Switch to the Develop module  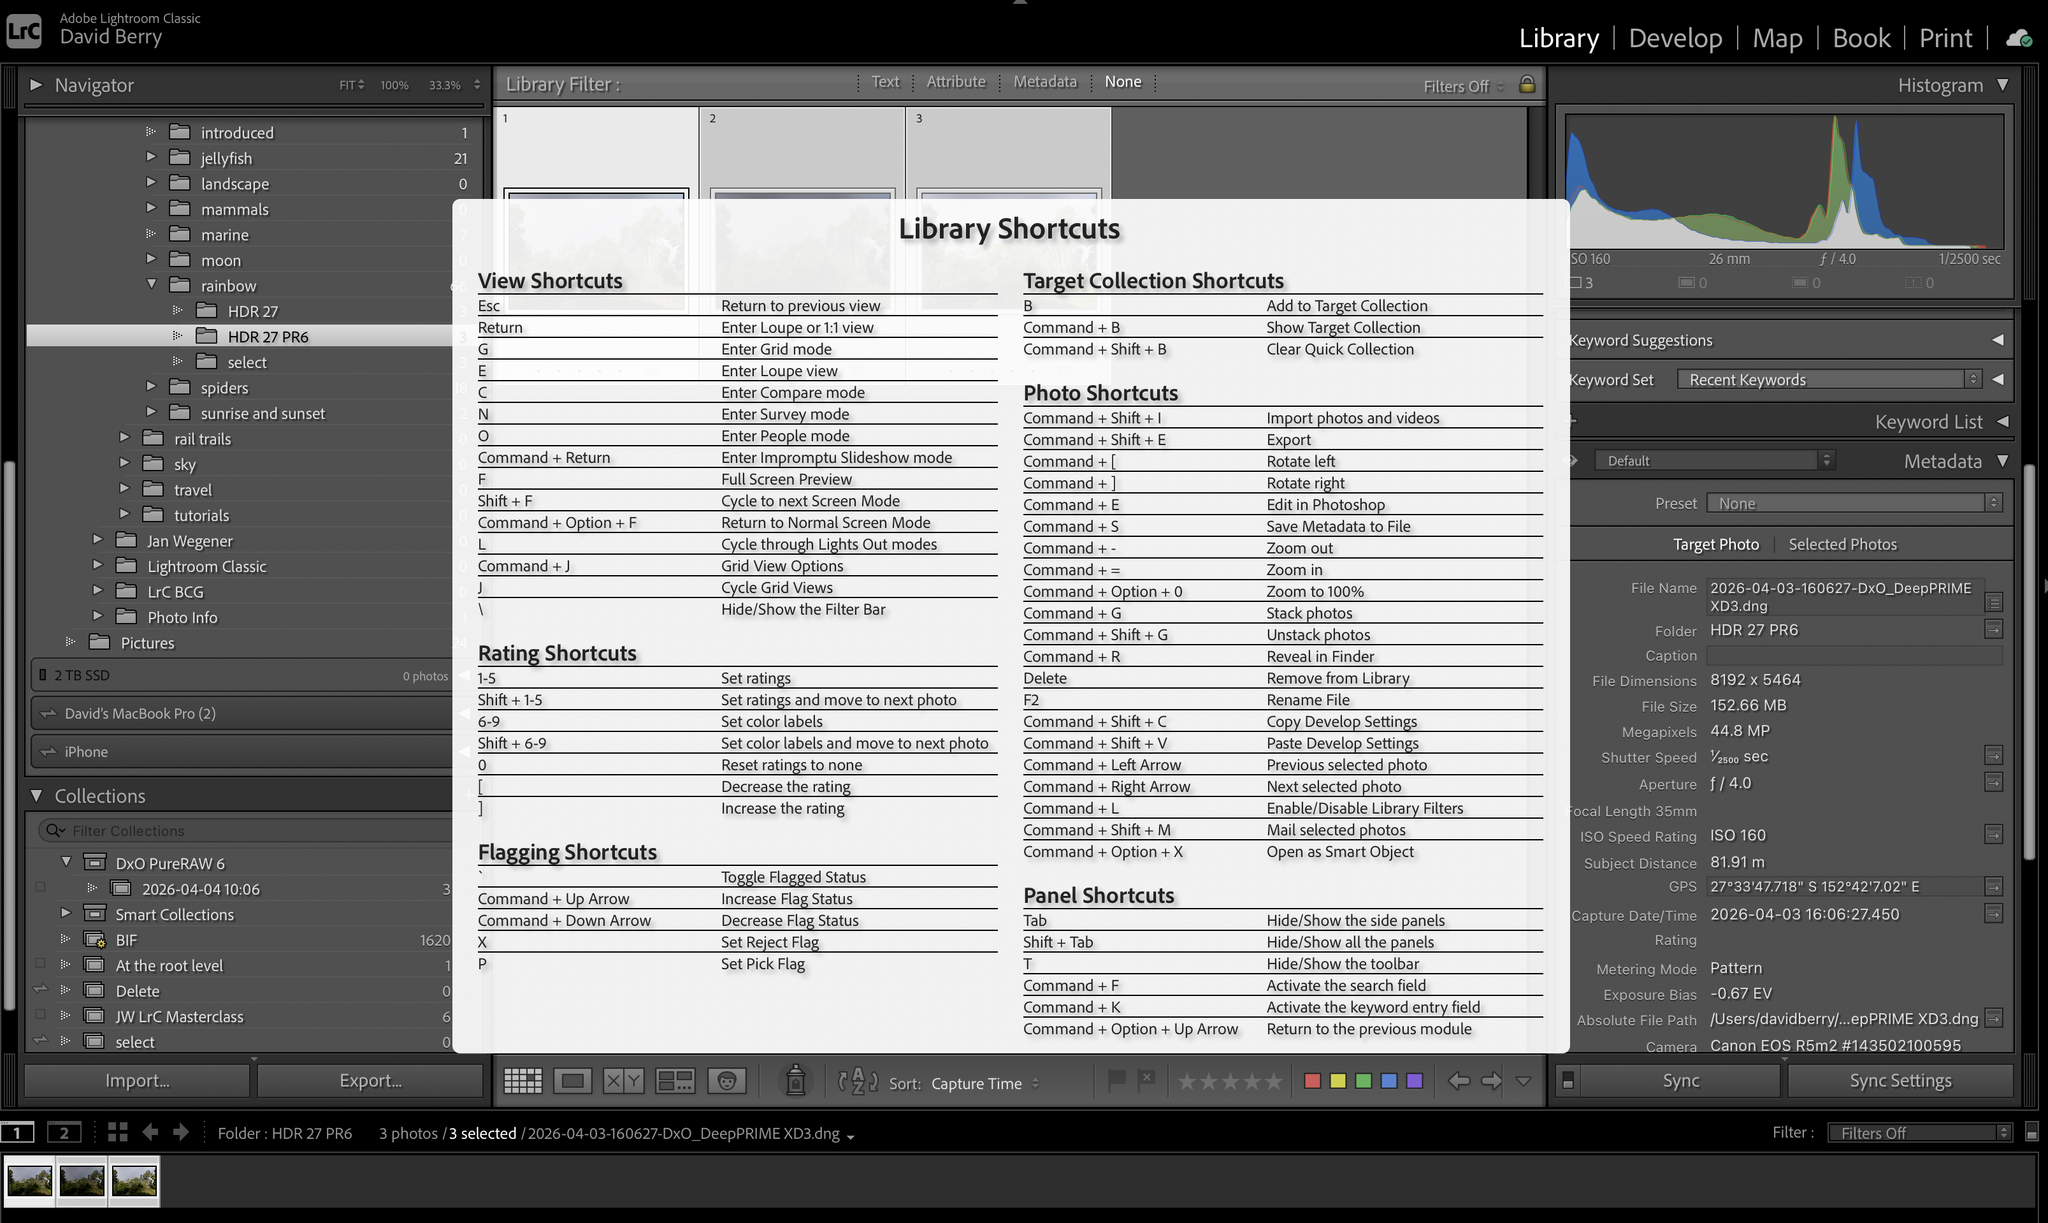pyautogui.click(x=1674, y=38)
